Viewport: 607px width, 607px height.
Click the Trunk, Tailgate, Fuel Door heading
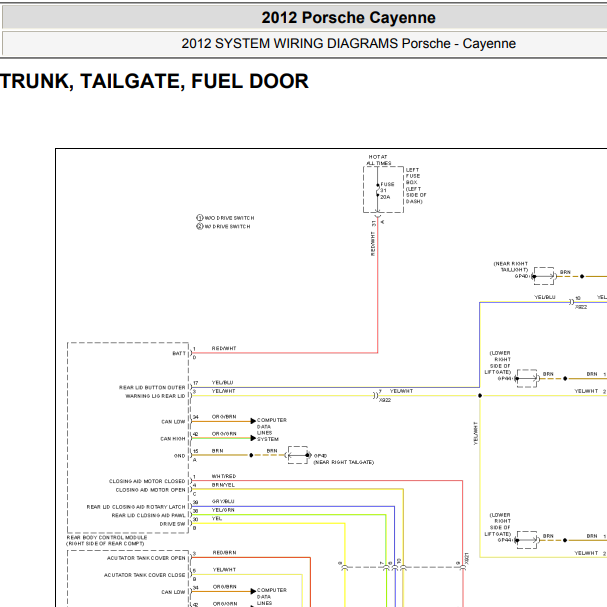point(154,81)
